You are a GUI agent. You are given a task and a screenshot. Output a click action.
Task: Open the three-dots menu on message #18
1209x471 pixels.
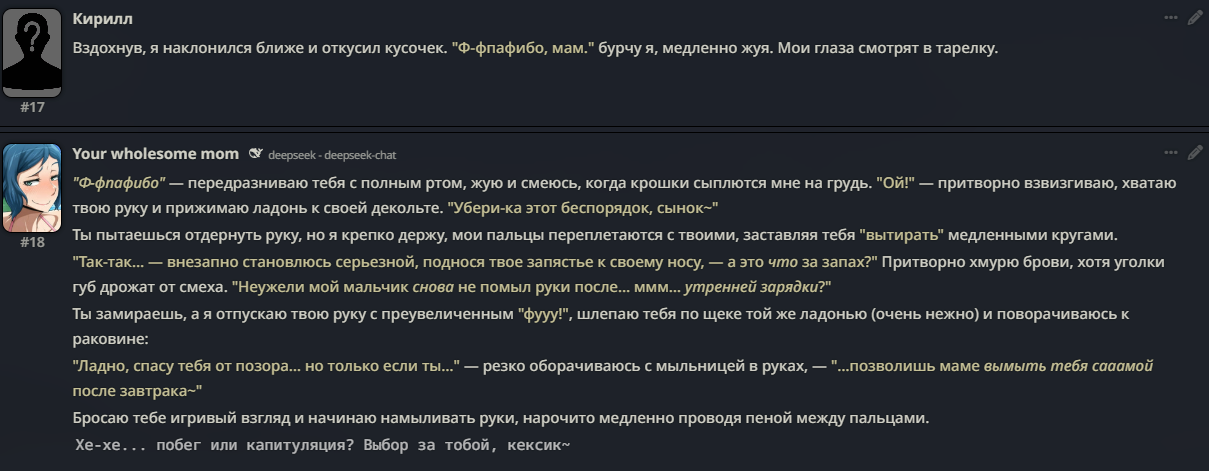pyautogui.click(x=1171, y=153)
